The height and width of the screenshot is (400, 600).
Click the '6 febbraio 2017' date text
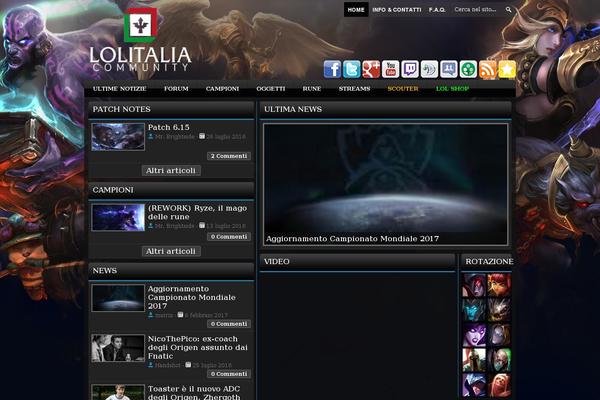coord(206,315)
